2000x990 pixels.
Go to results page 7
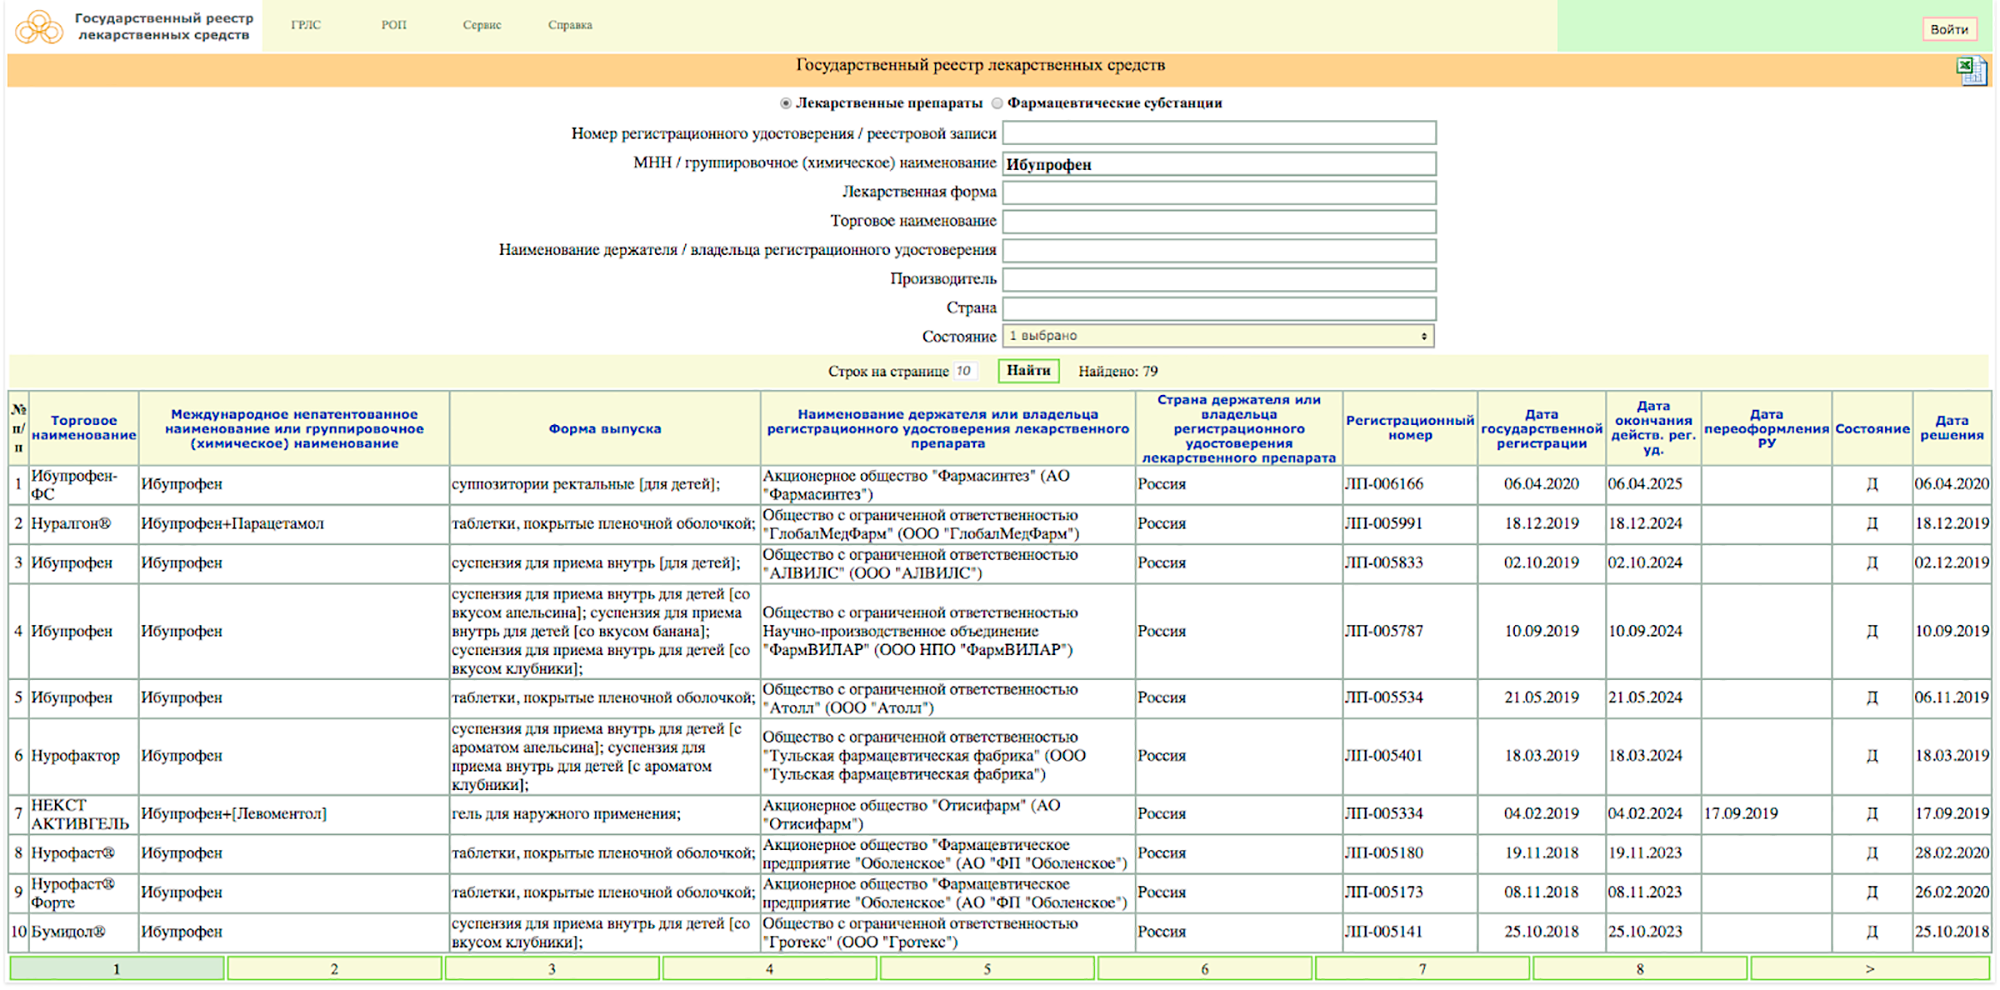(x=1422, y=968)
